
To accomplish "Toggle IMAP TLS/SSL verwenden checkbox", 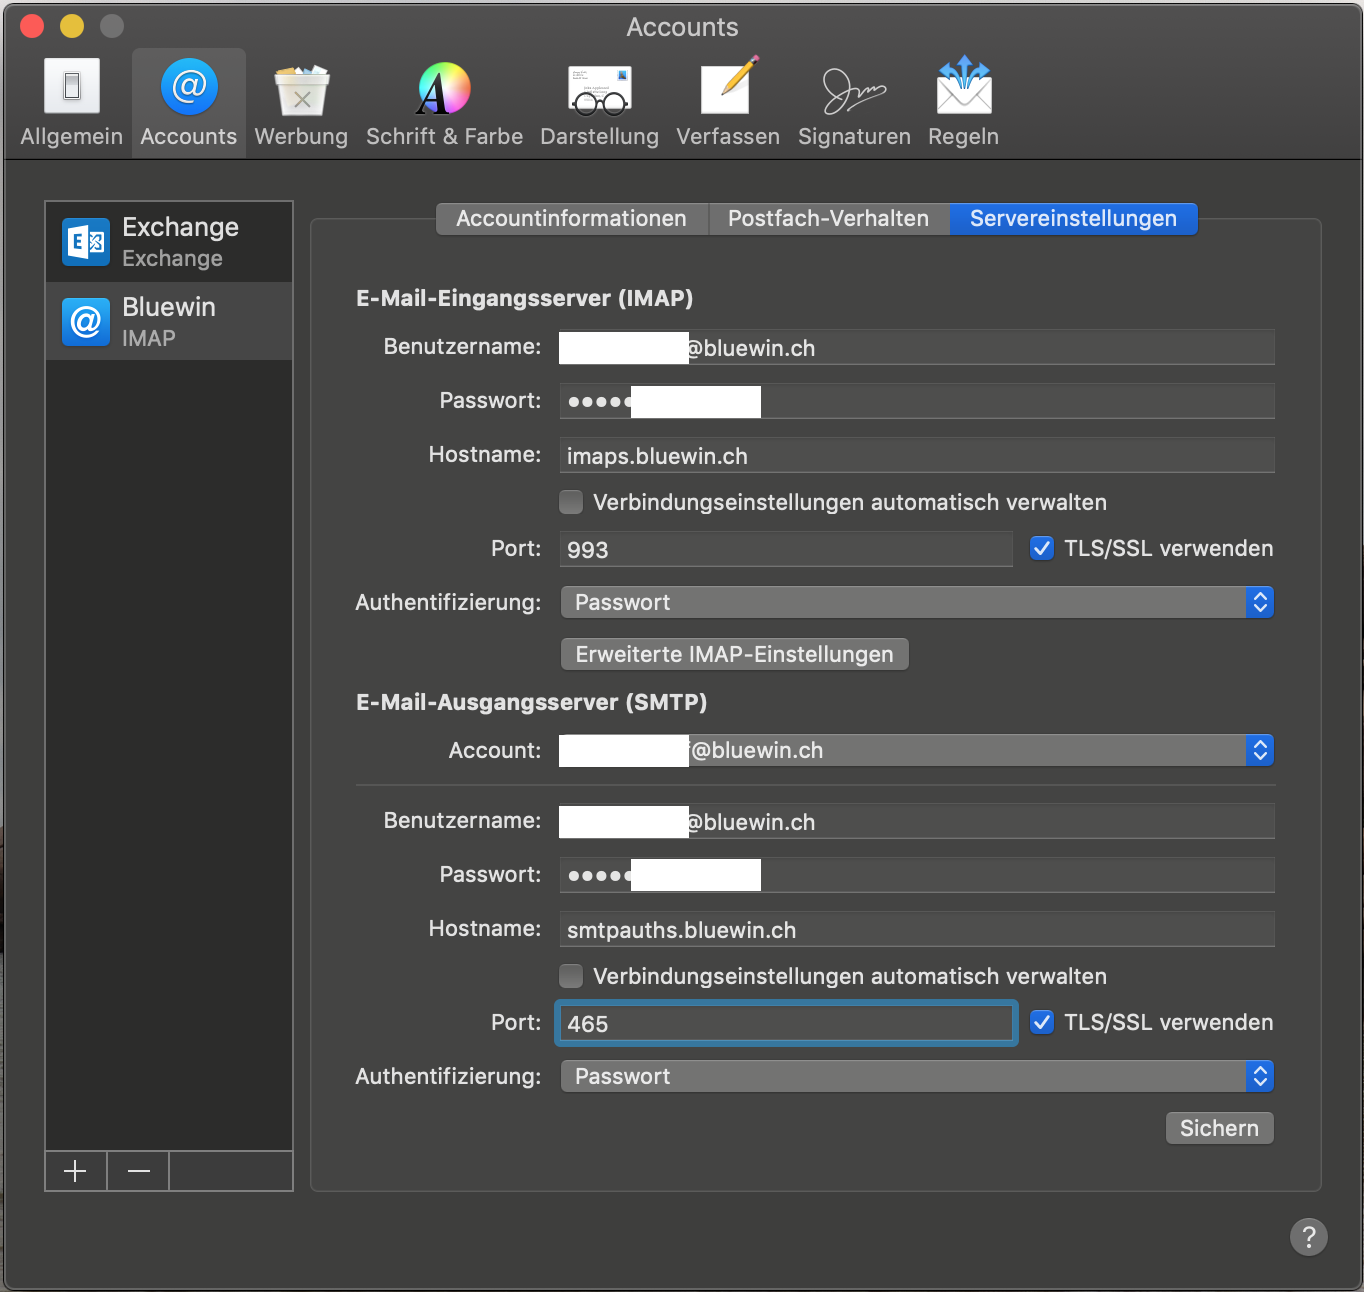I will [x=1042, y=548].
